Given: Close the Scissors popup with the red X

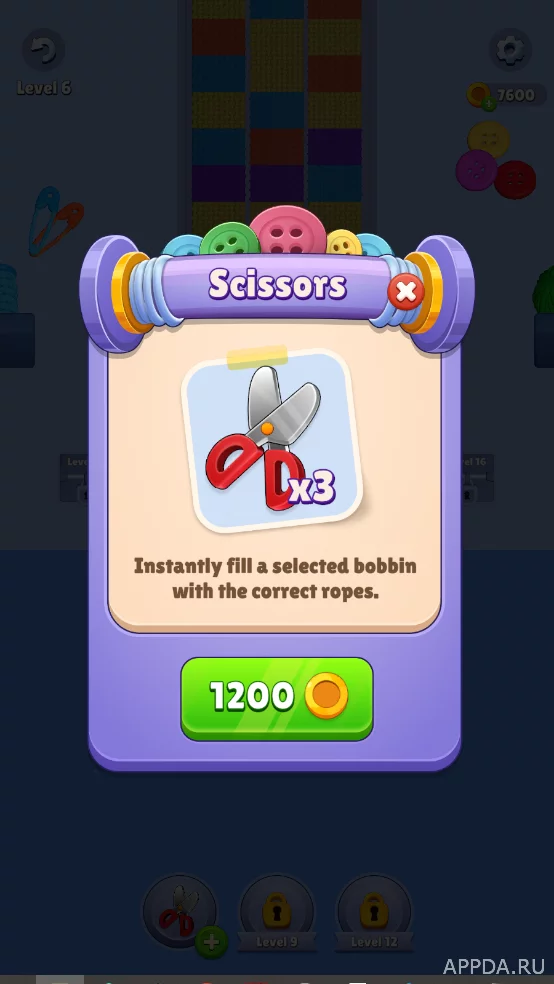Looking at the screenshot, I should 406,292.
